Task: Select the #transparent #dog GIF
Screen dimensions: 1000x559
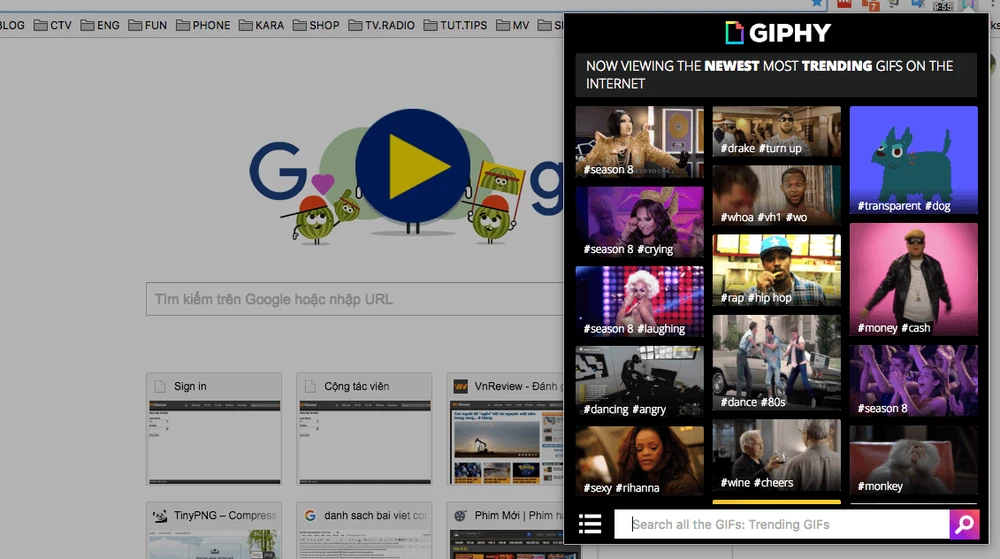Action: tap(913, 160)
